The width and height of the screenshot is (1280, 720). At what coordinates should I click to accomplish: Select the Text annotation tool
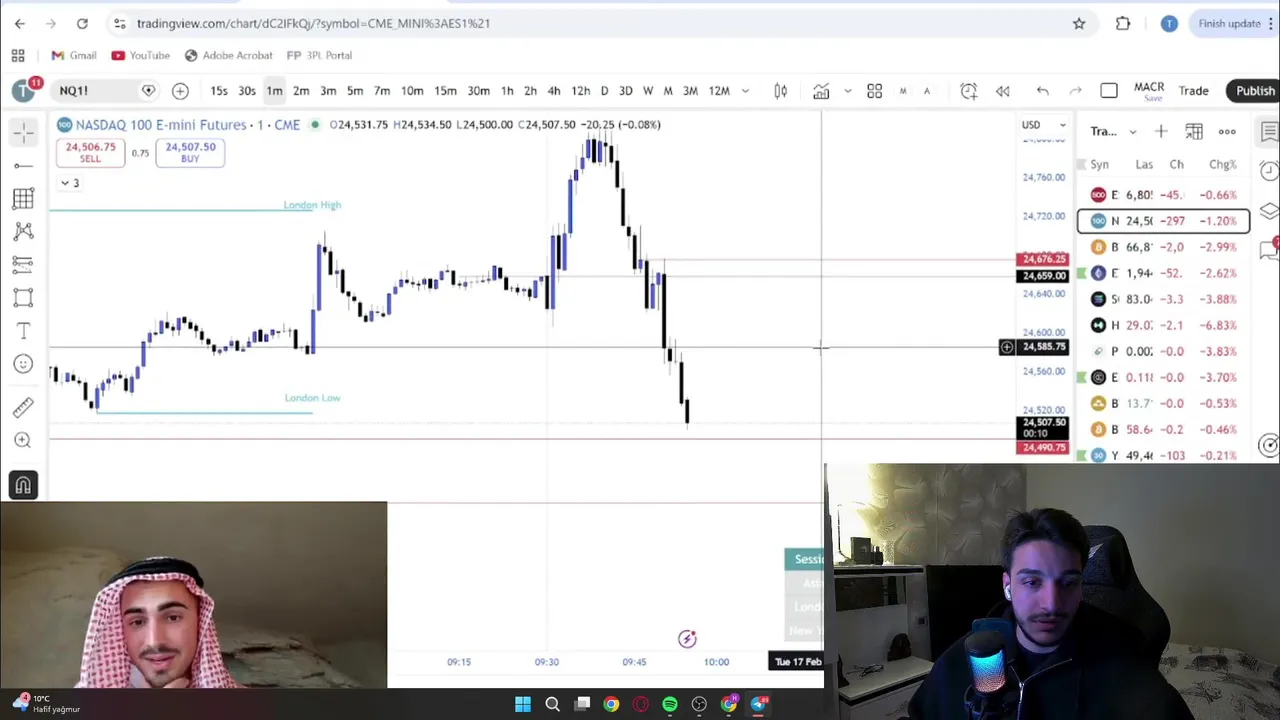23,330
